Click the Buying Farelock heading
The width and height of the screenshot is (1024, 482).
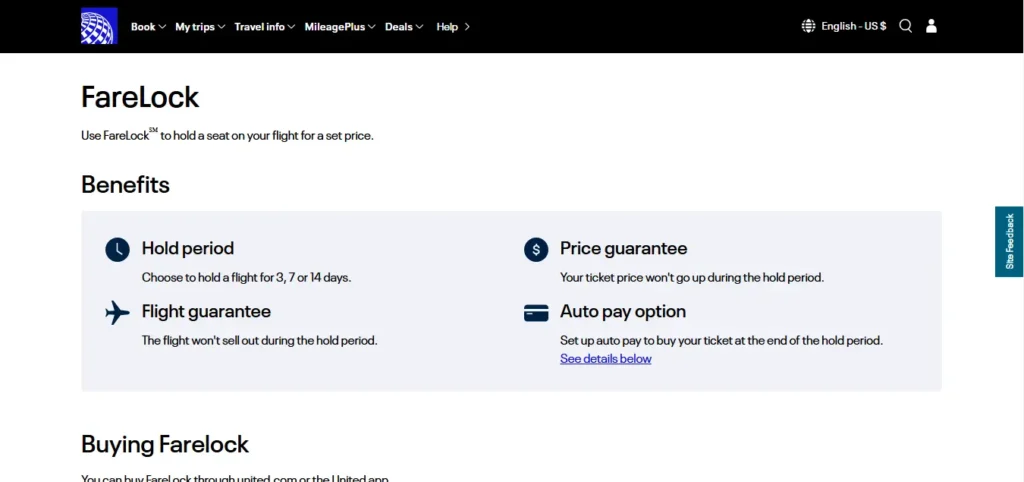coord(165,444)
